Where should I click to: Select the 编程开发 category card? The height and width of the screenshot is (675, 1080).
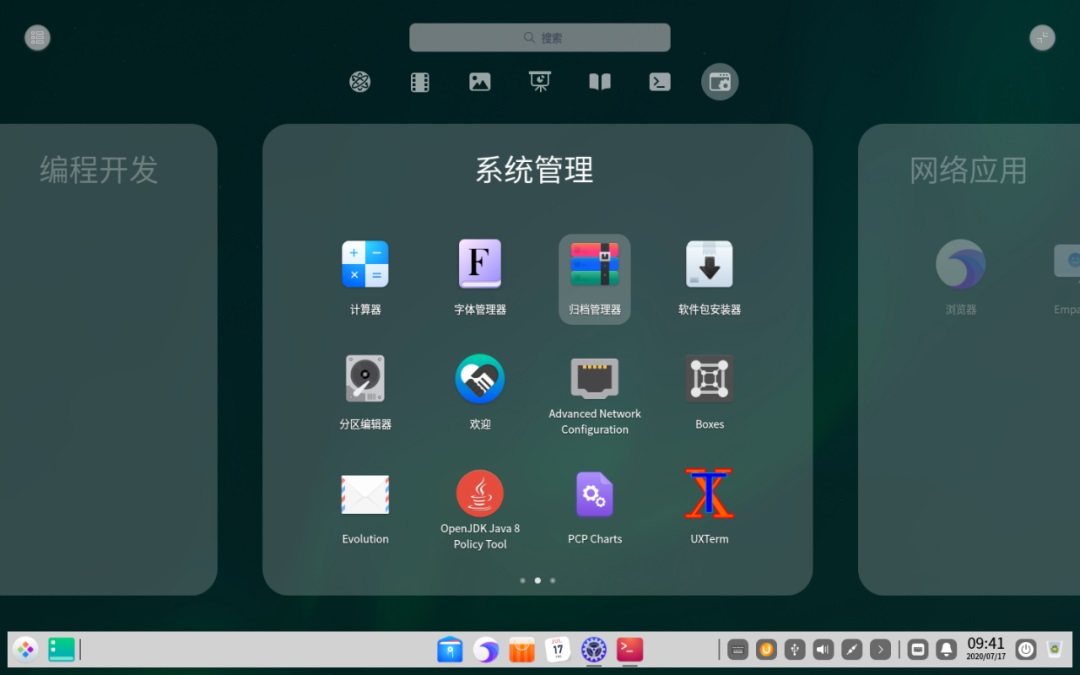pyautogui.click(x=108, y=360)
